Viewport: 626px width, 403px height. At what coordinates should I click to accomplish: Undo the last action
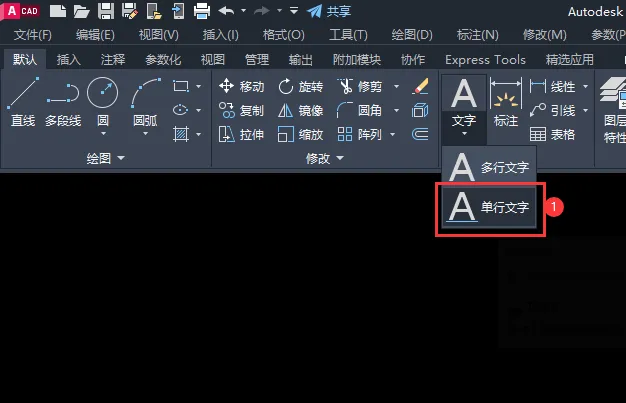[x=226, y=11]
